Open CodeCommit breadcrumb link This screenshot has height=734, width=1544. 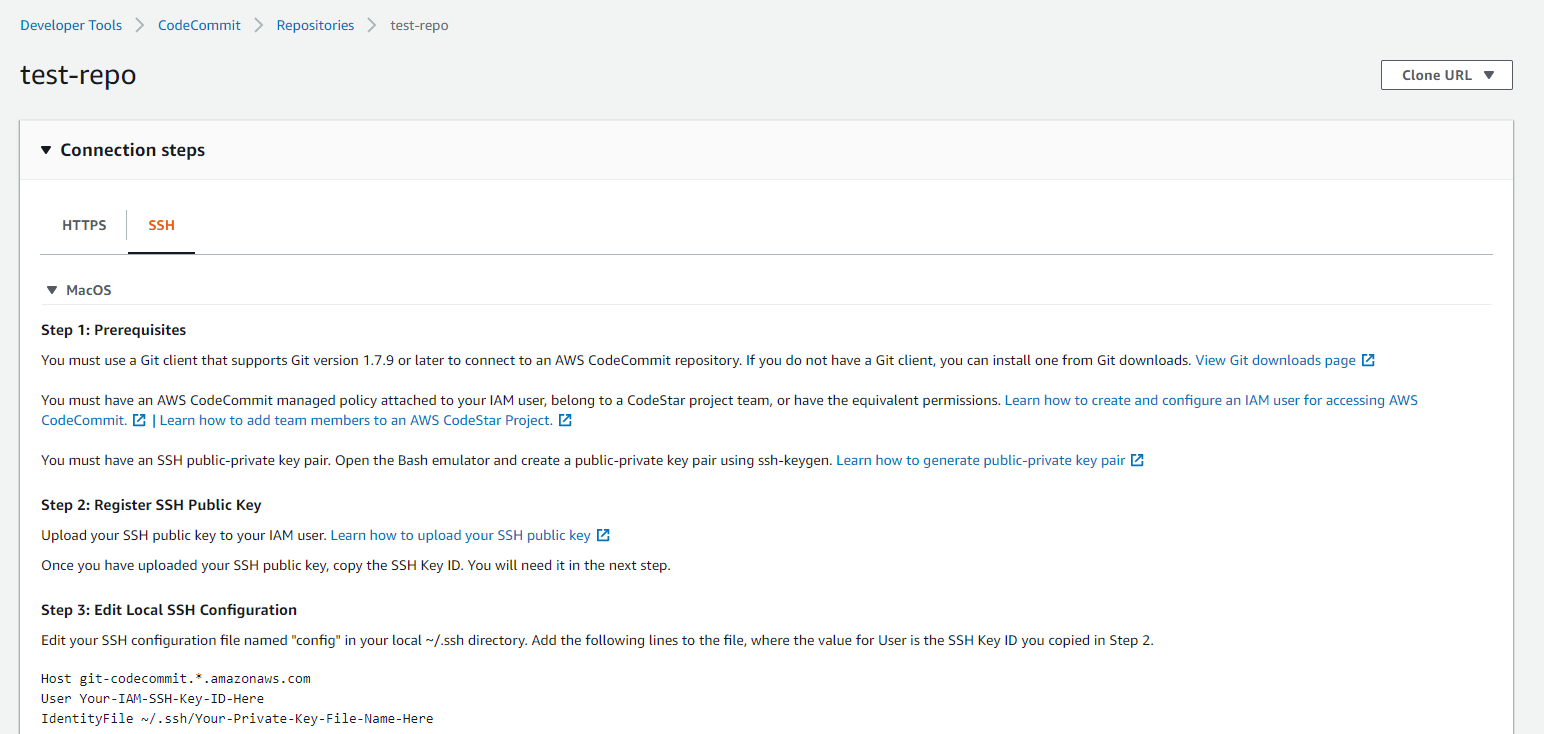[199, 25]
